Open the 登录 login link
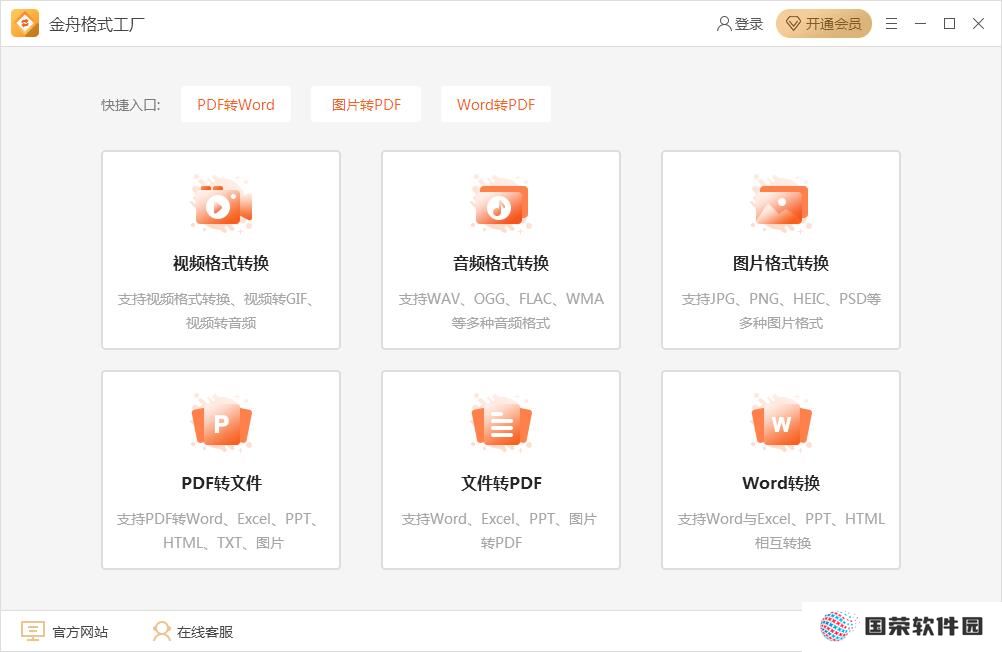The image size is (1002, 652). [748, 24]
